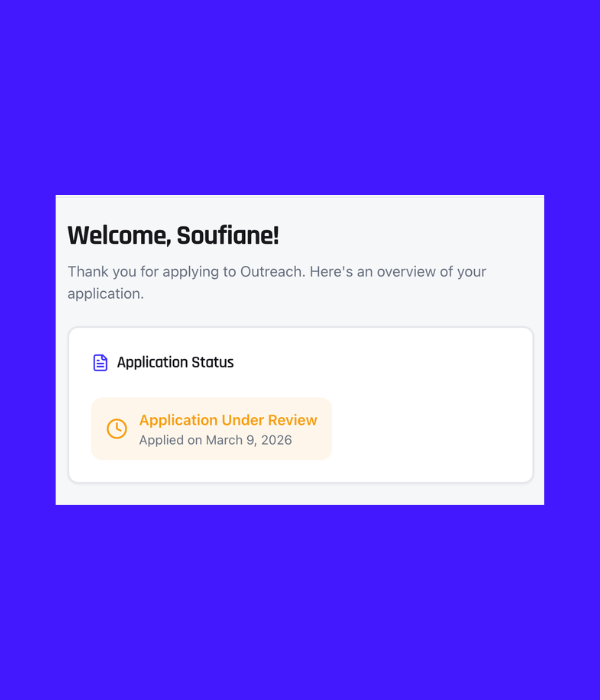The image size is (600, 700).
Task: Click the purple background below the panel
Action: 300,600
